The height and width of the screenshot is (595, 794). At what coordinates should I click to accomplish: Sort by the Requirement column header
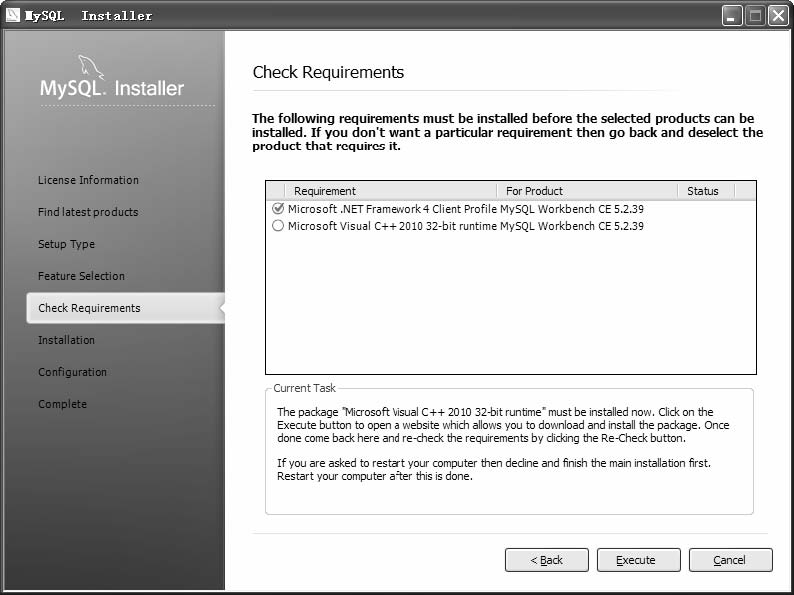[390, 191]
